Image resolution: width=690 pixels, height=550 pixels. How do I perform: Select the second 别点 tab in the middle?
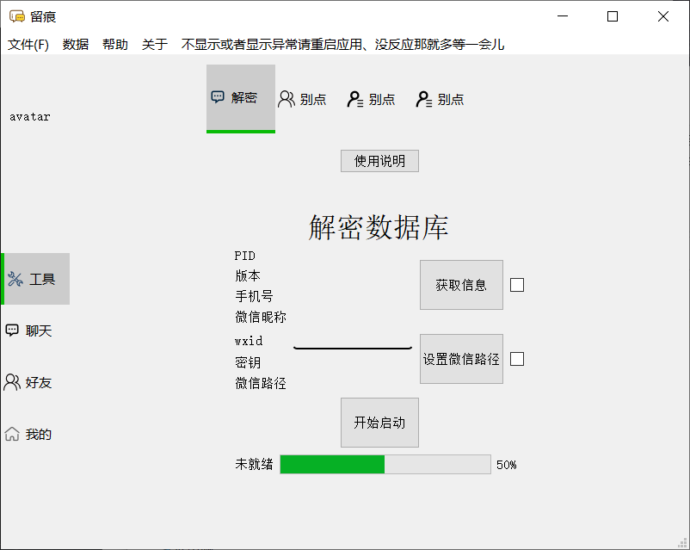pos(355,99)
